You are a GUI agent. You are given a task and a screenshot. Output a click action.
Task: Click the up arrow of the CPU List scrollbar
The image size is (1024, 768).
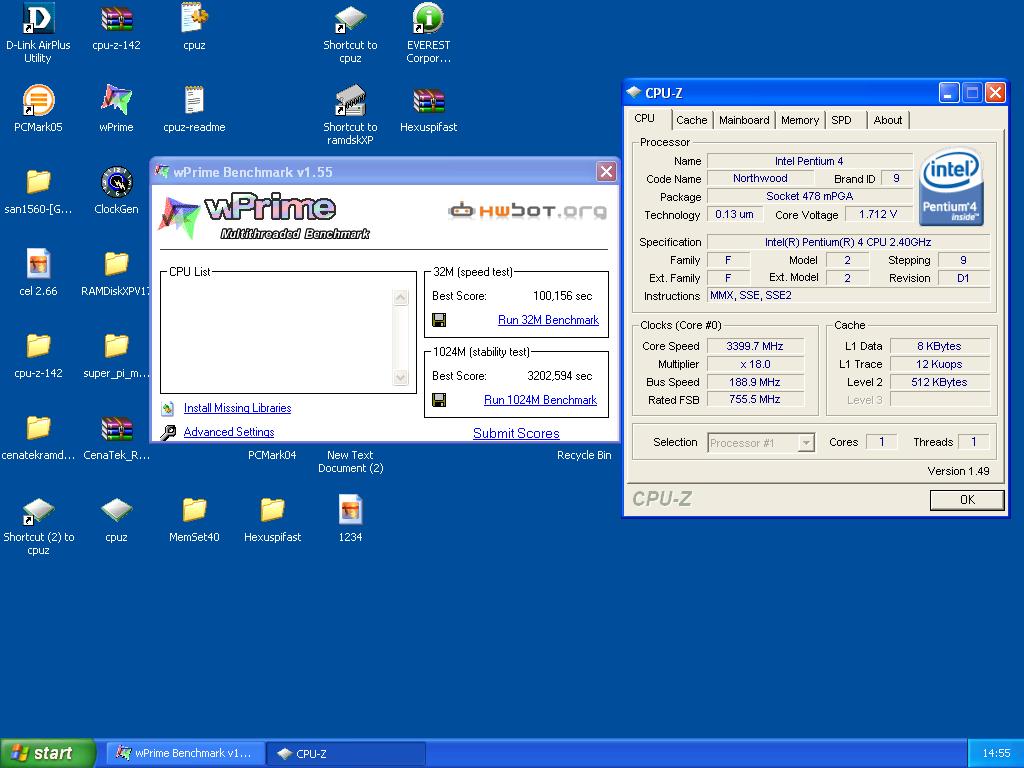(x=400, y=298)
